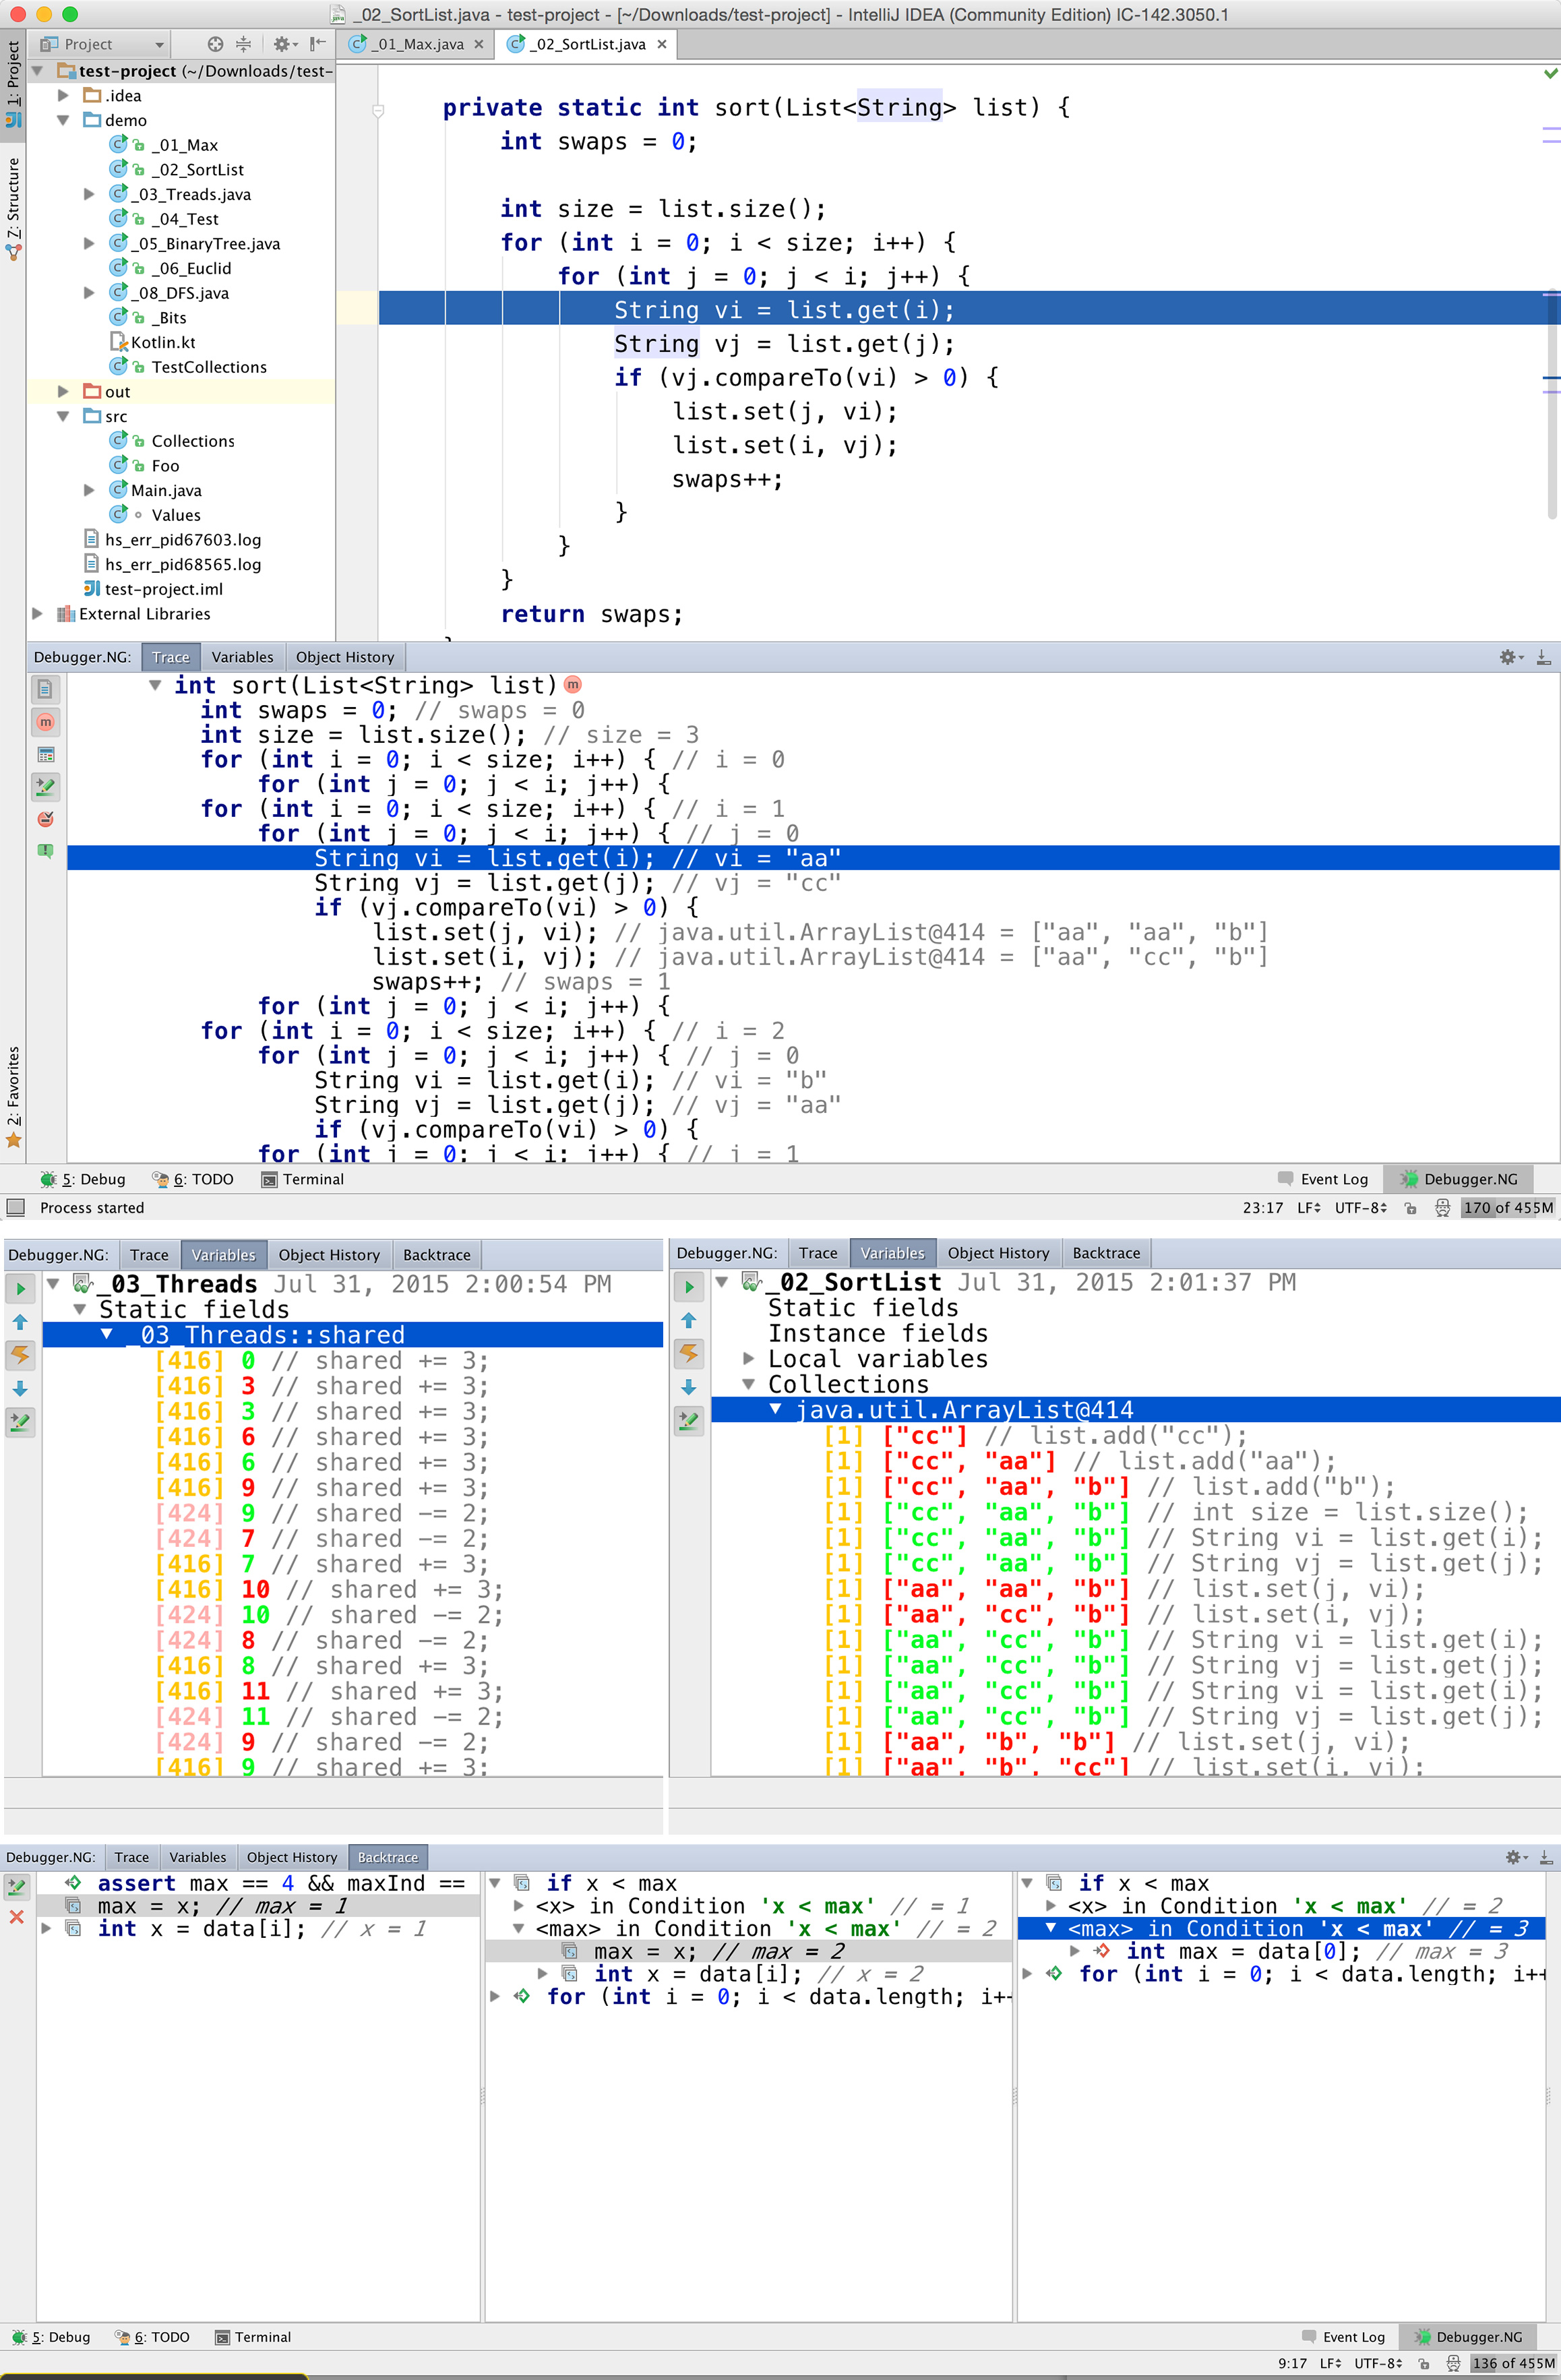Click the red X icon in the bottom Backtrace panel
1561x2380 pixels.
tap(17, 1917)
